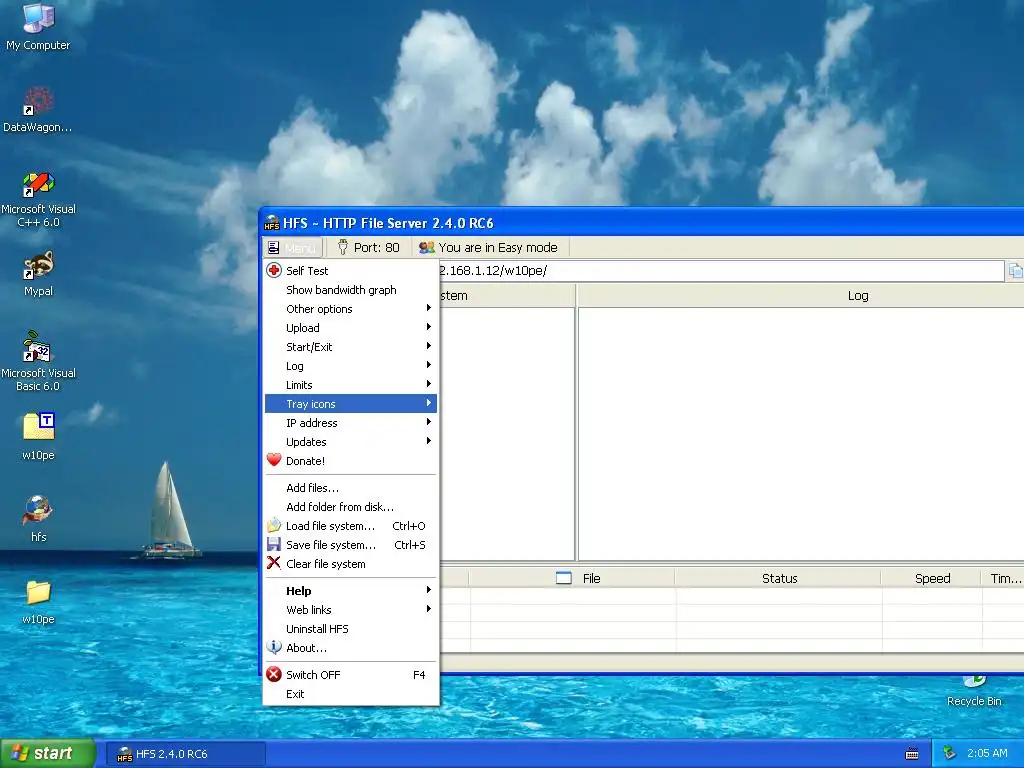
Task: Toggle the 'You are in Easy mode' button
Action: 490,248
